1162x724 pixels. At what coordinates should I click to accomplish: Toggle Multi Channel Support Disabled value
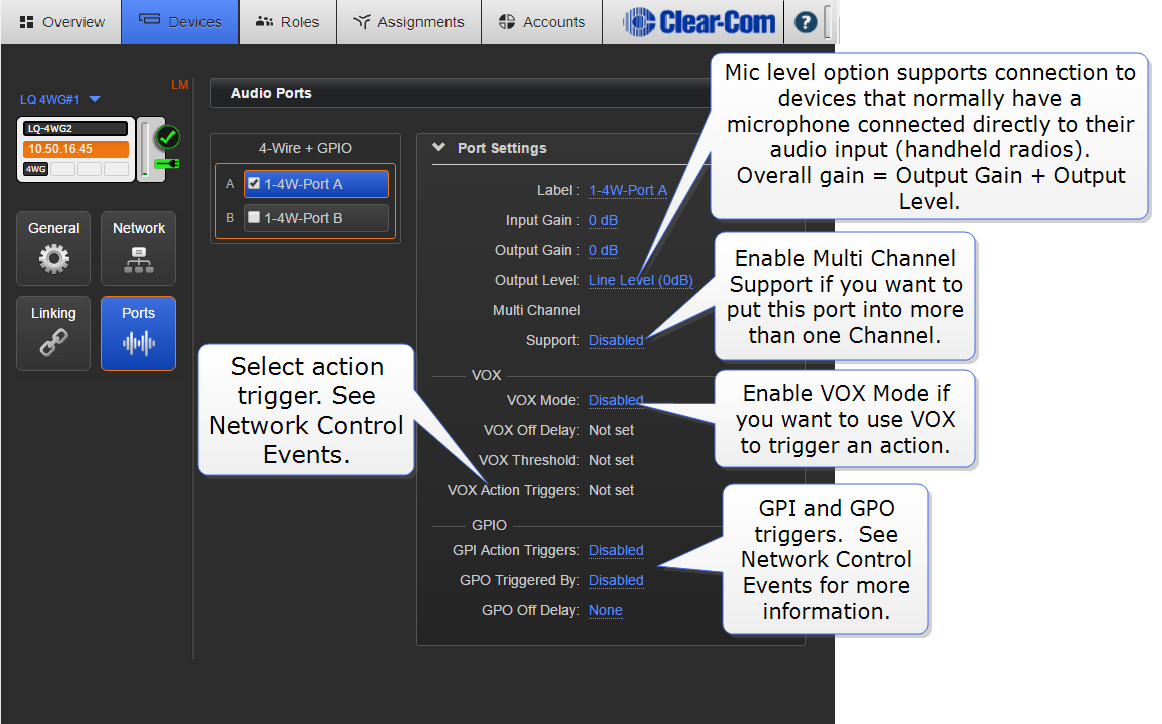click(x=616, y=340)
